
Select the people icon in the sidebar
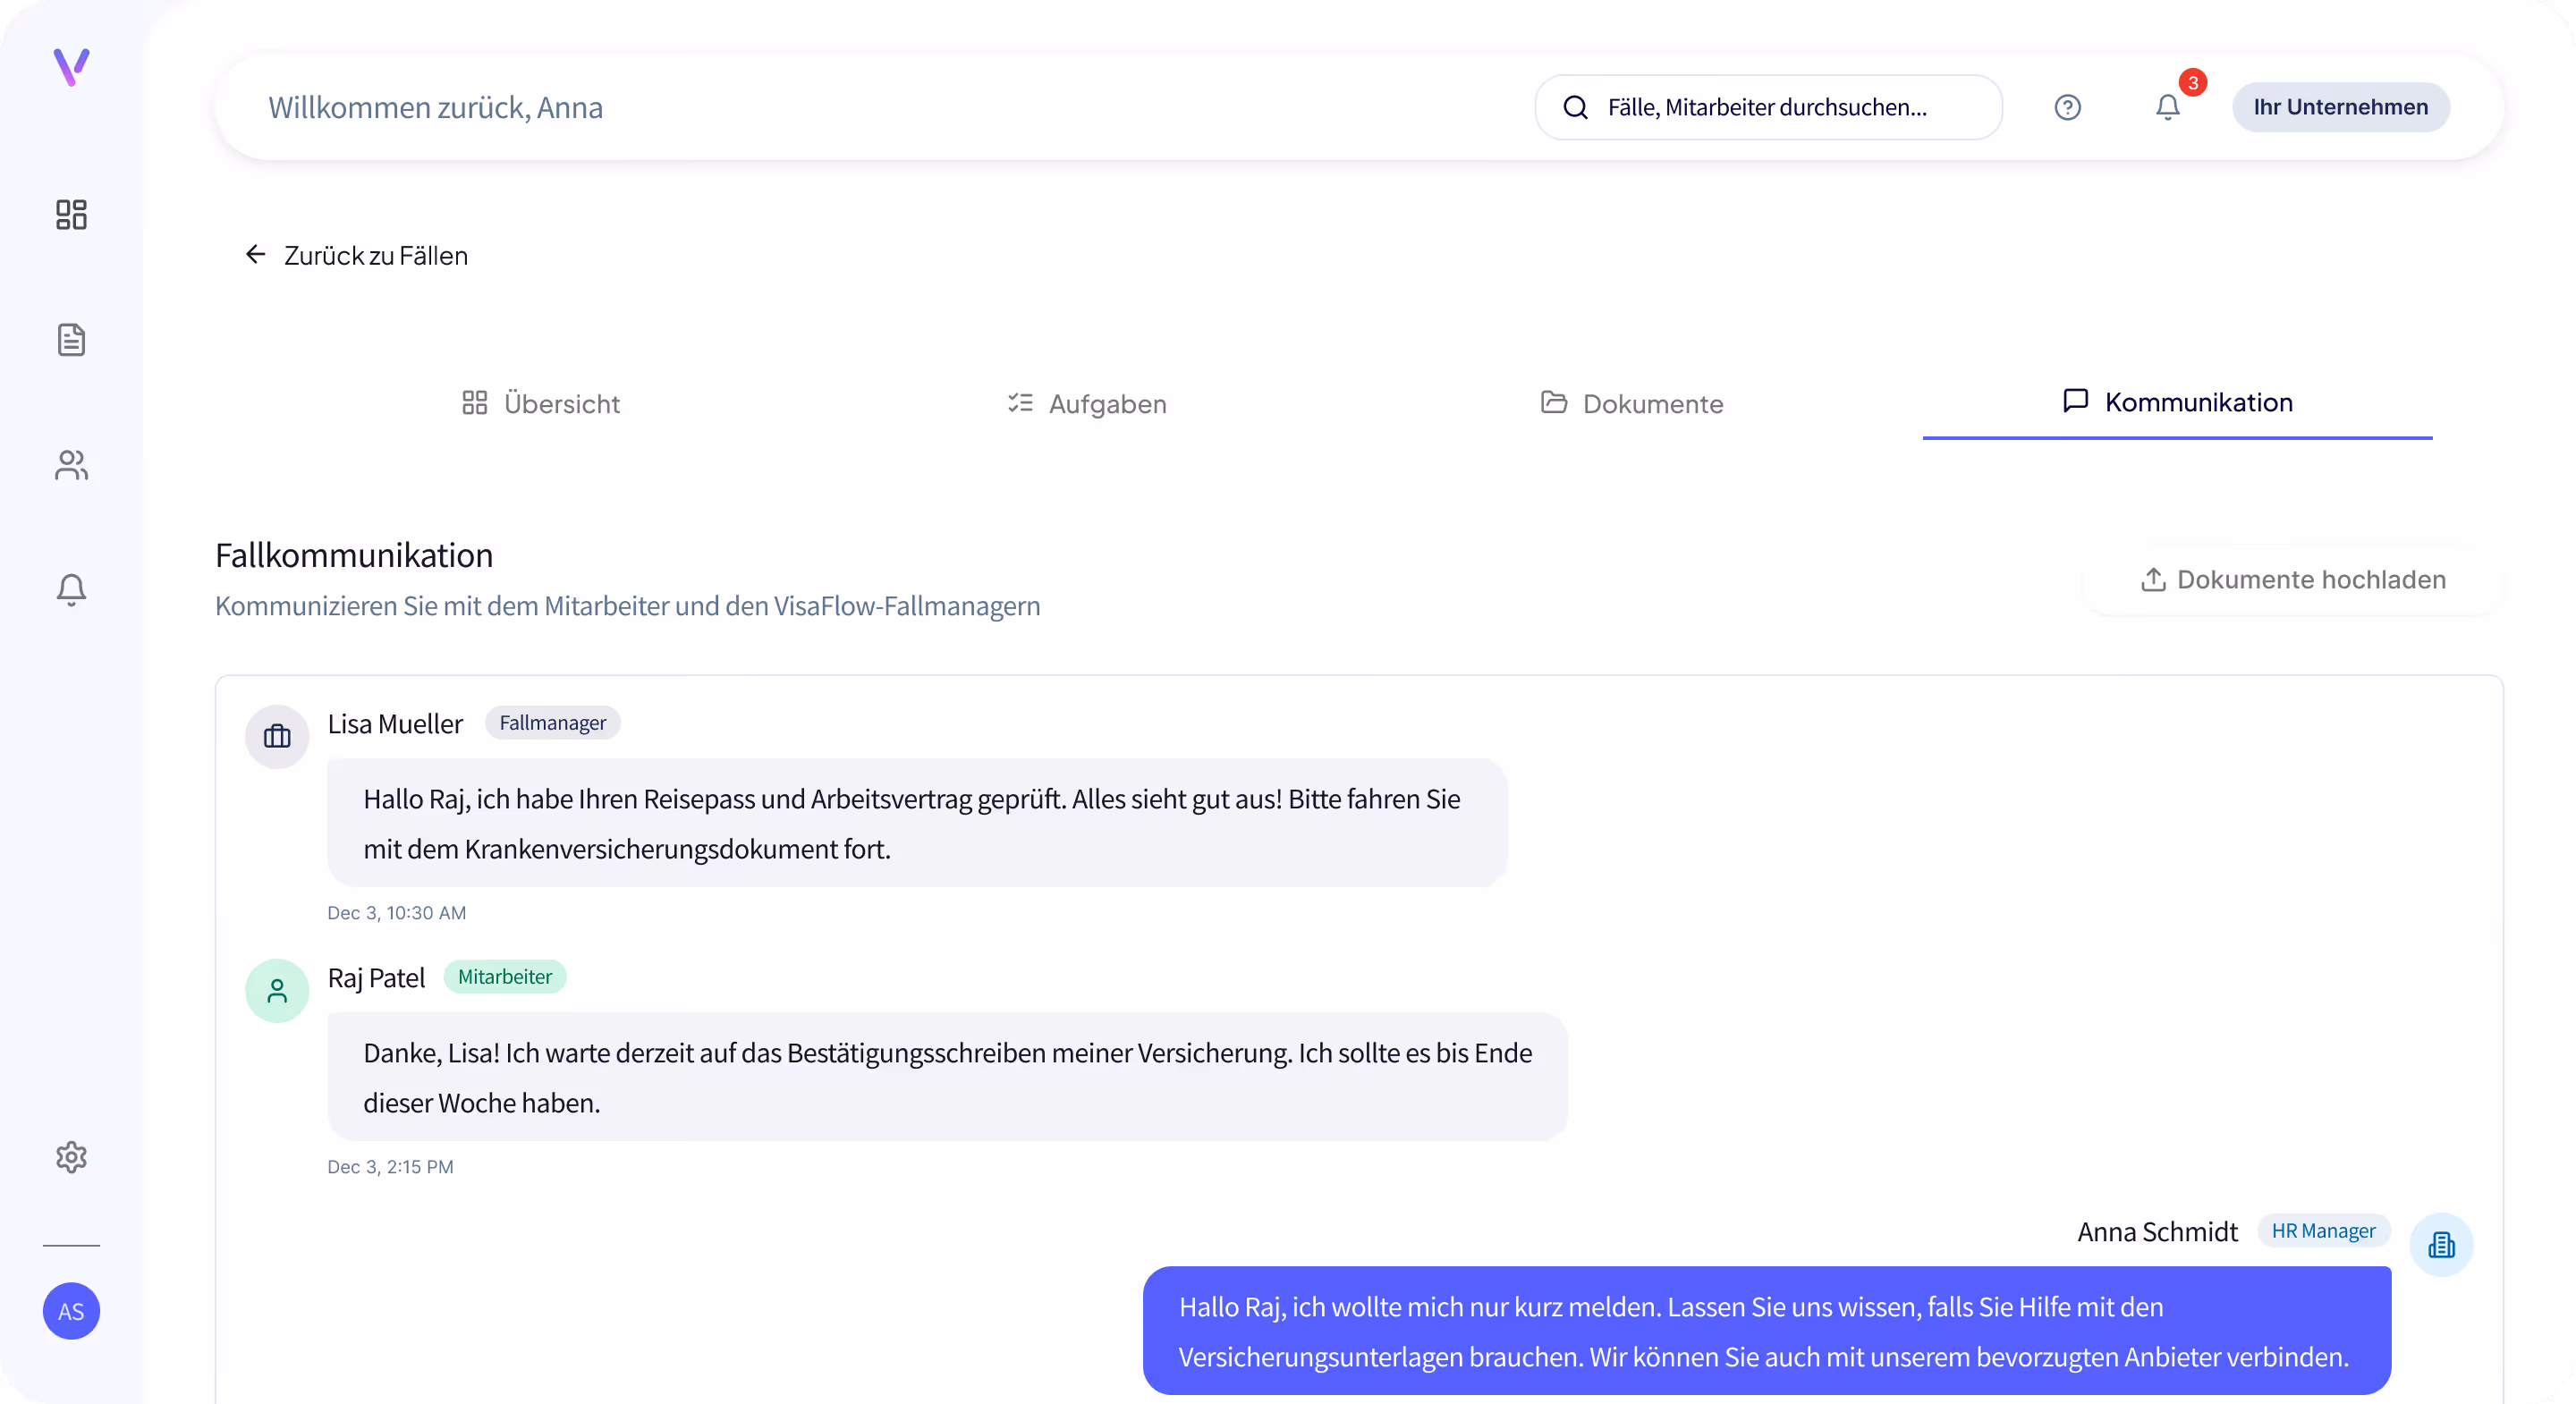pos(70,465)
